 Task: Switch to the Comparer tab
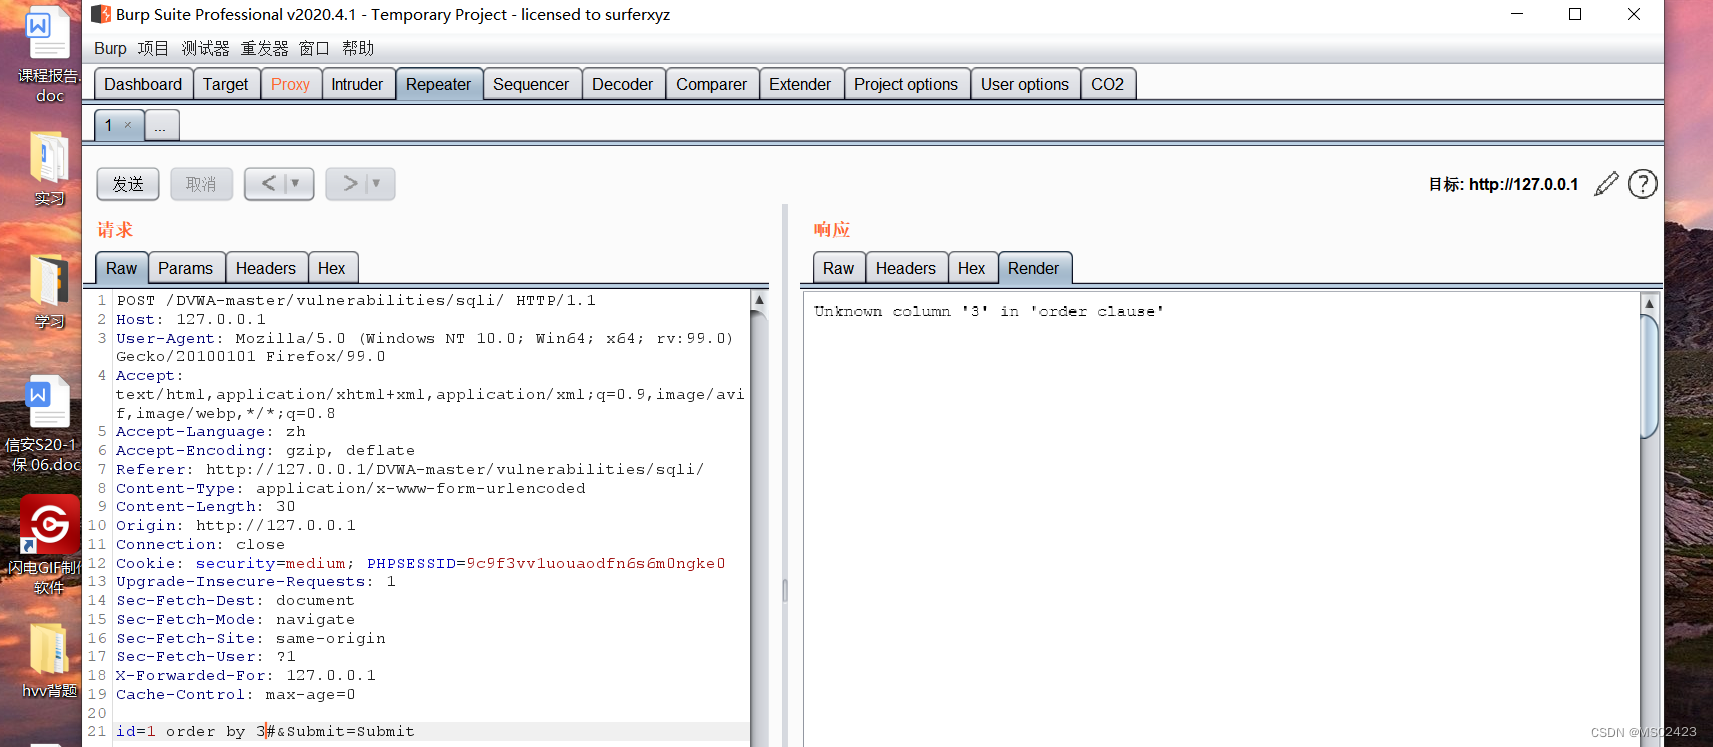coord(711,84)
